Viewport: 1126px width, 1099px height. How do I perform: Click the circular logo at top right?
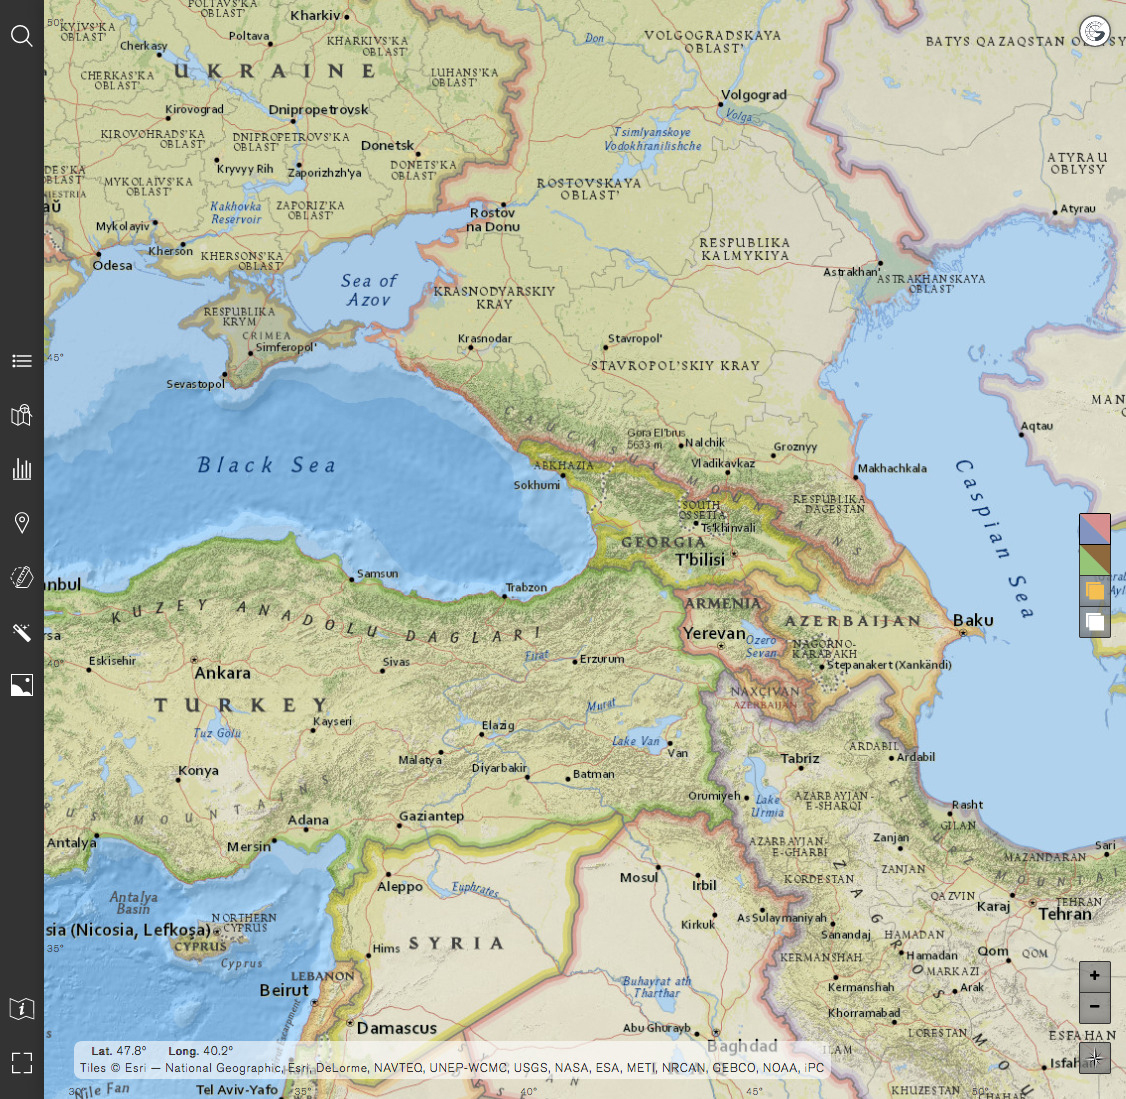click(x=1094, y=32)
